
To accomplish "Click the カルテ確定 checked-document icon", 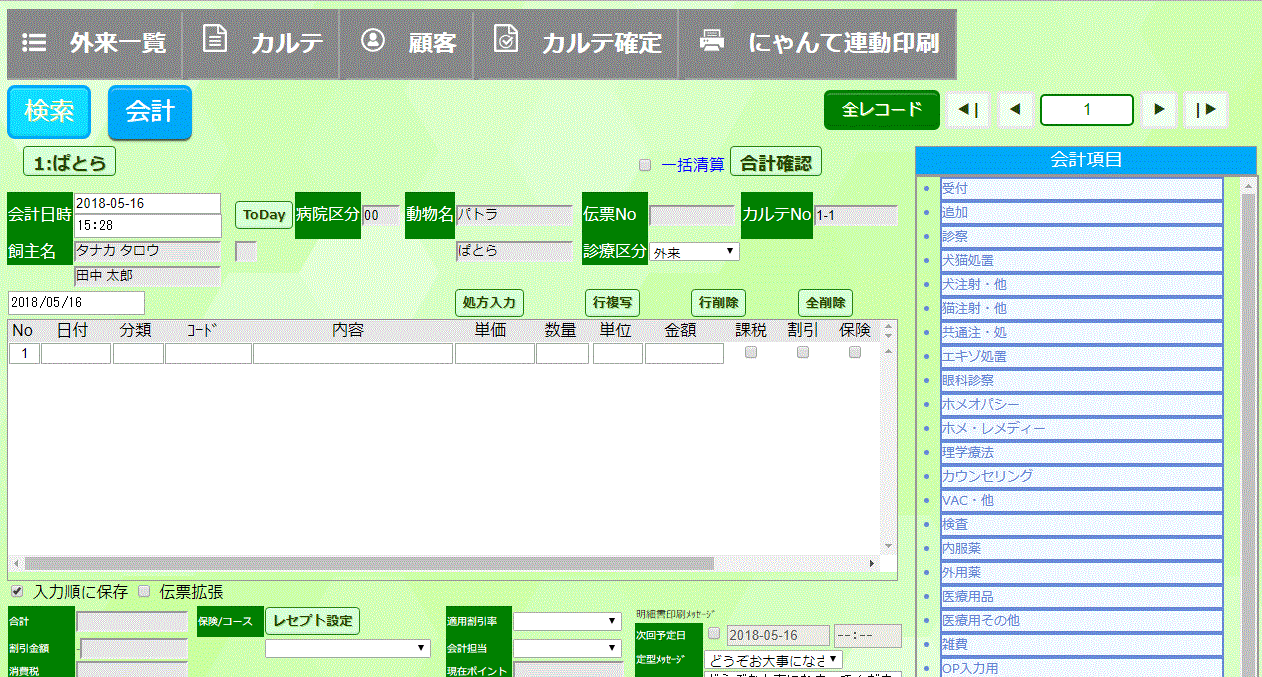I will tap(506, 40).
